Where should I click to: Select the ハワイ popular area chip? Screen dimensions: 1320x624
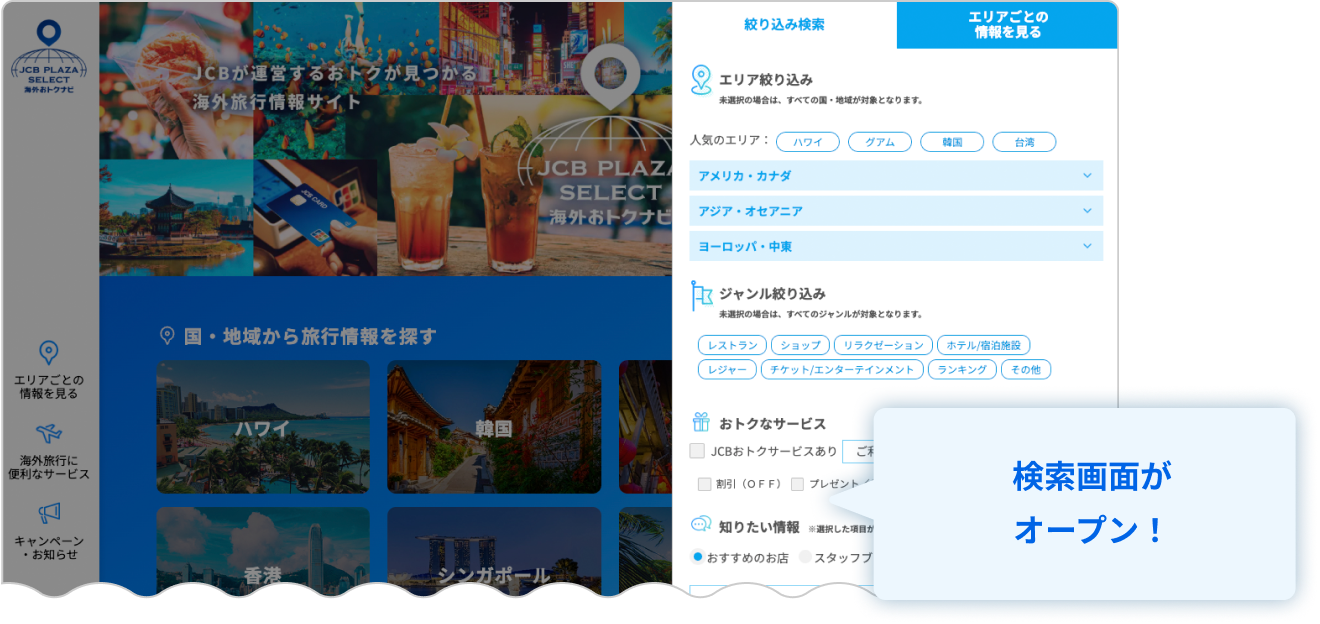coord(808,142)
